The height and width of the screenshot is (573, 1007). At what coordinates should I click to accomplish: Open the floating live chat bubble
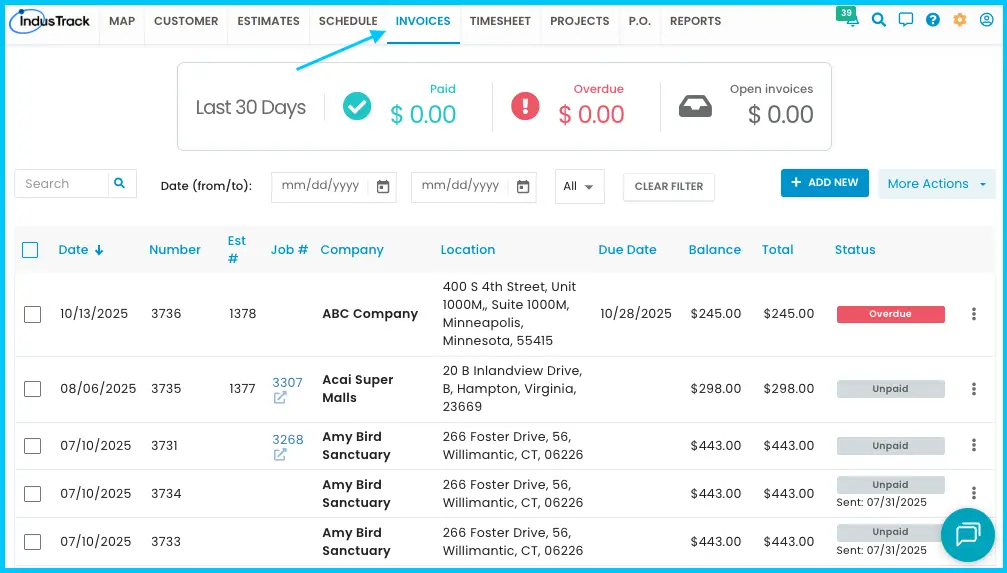pyautogui.click(x=968, y=534)
